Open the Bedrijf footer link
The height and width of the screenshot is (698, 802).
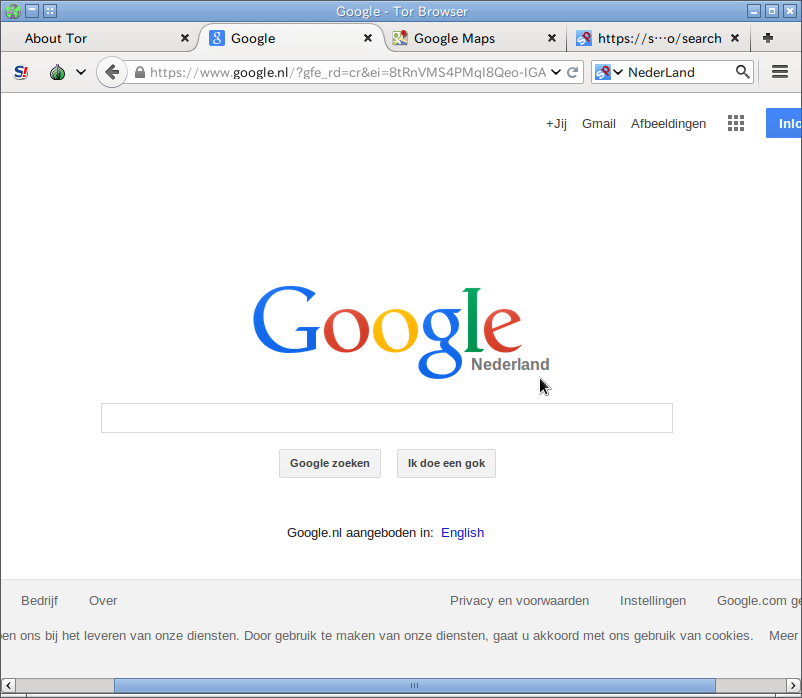(39, 601)
